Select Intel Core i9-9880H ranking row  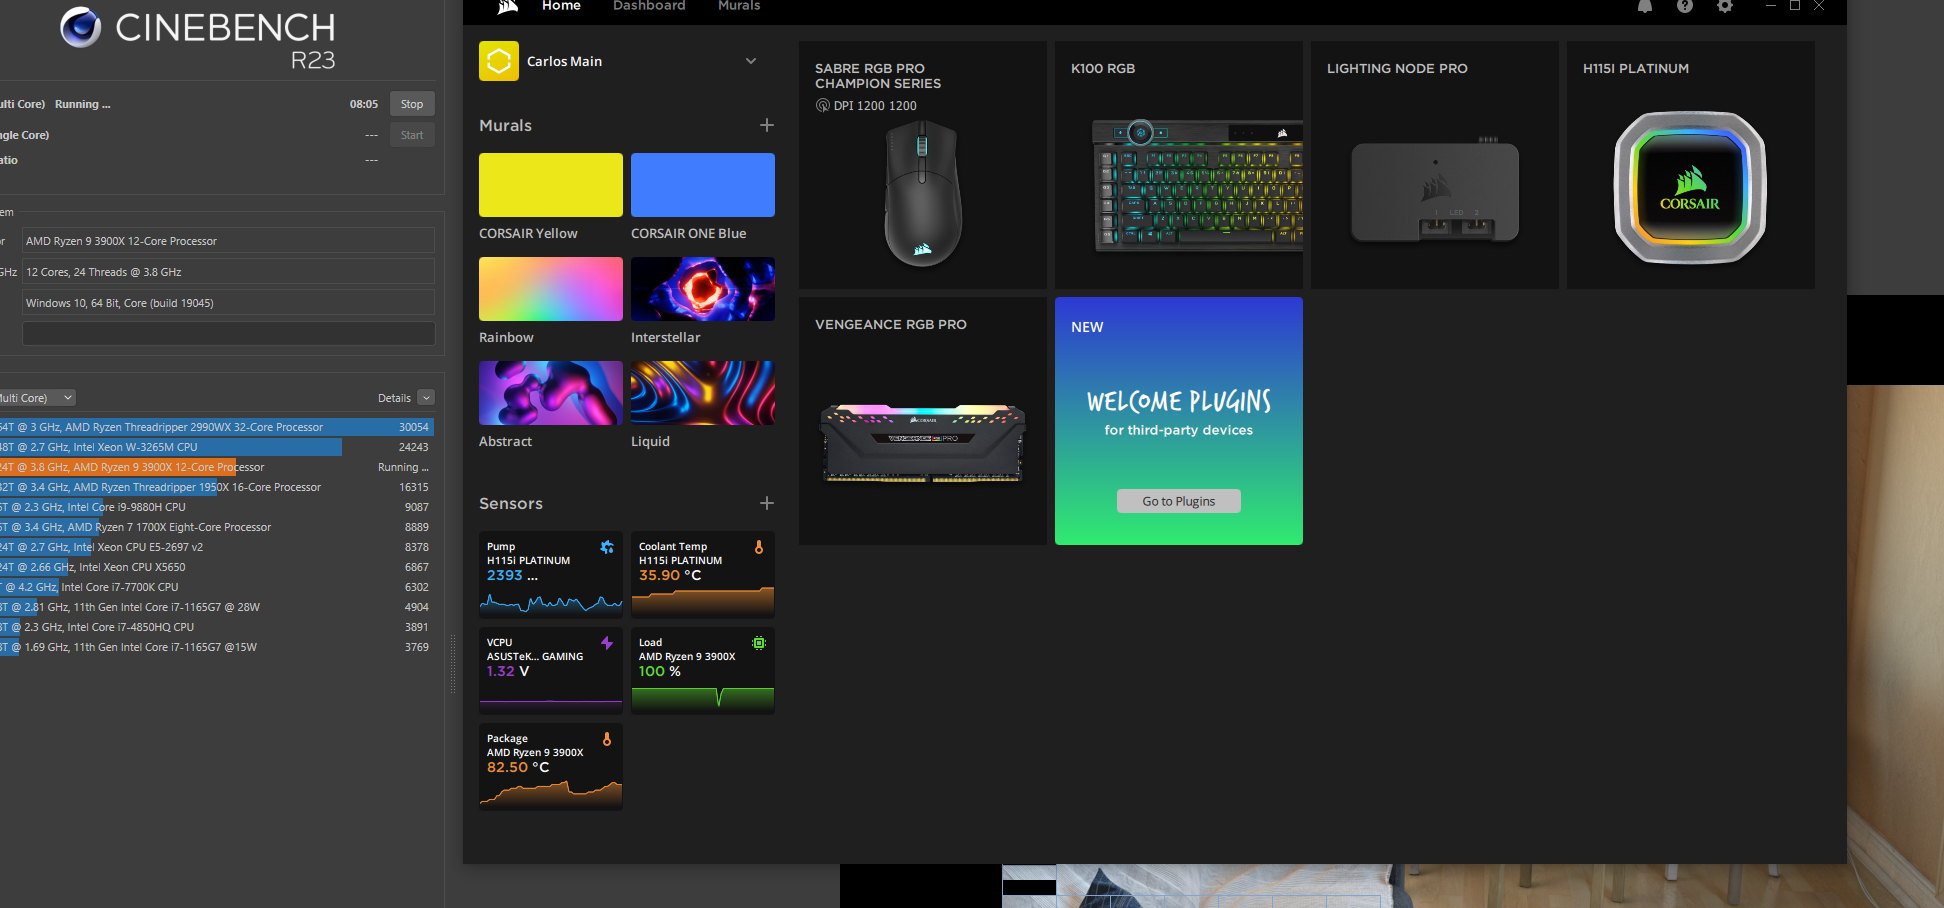[x=217, y=507]
